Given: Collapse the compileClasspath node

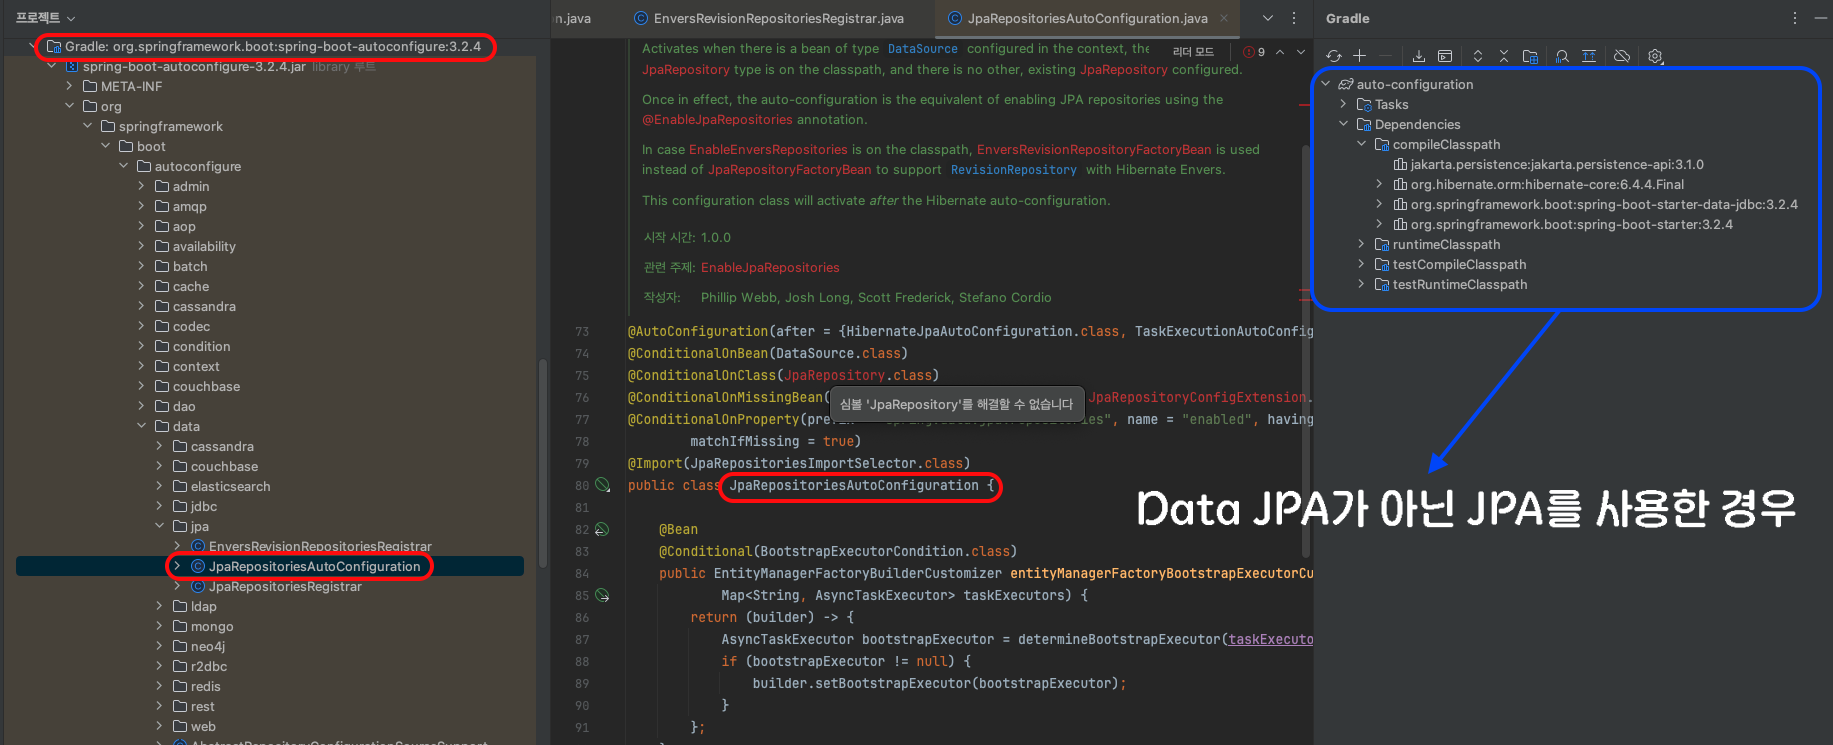Looking at the screenshot, I should tap(1361, 144).
